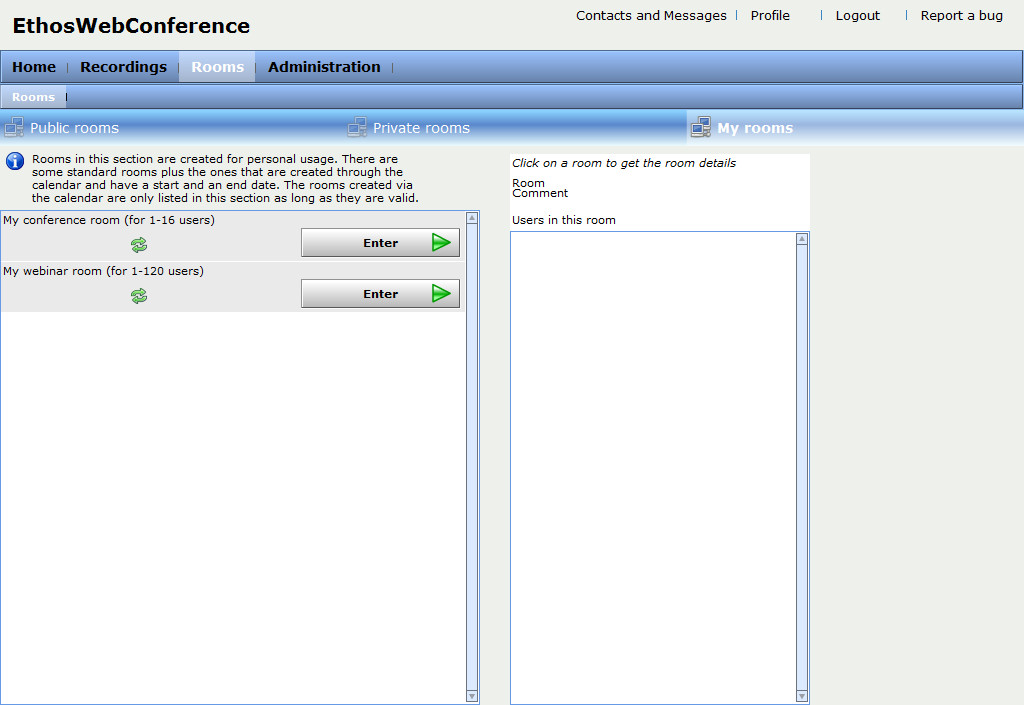1024x705 pixels.
Task: Click the down arrow of the room list scrollbar
Action: click(x=471, y=697)
